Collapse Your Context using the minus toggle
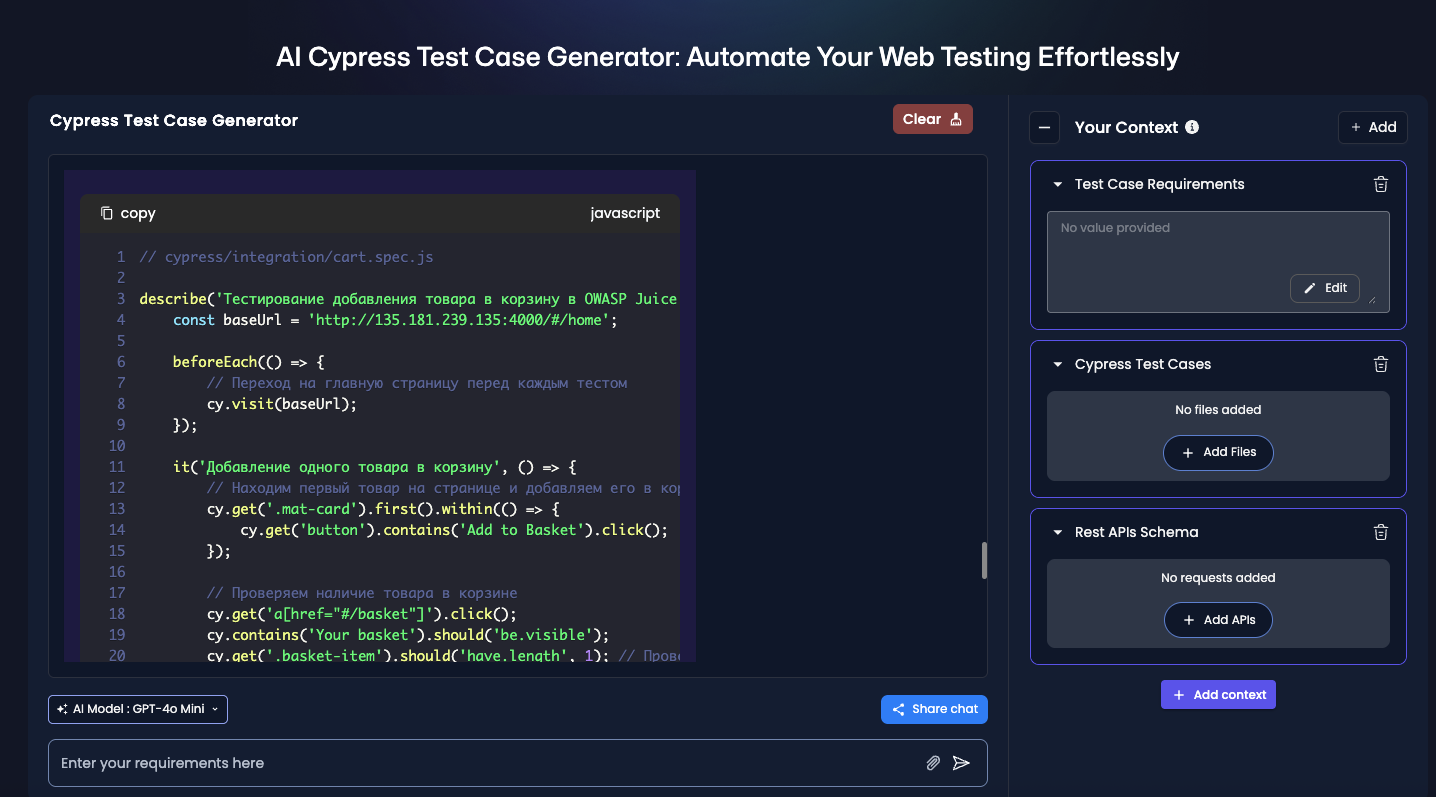The height and width of the screenshot is (797, 1436). (x=1044, y=127)
